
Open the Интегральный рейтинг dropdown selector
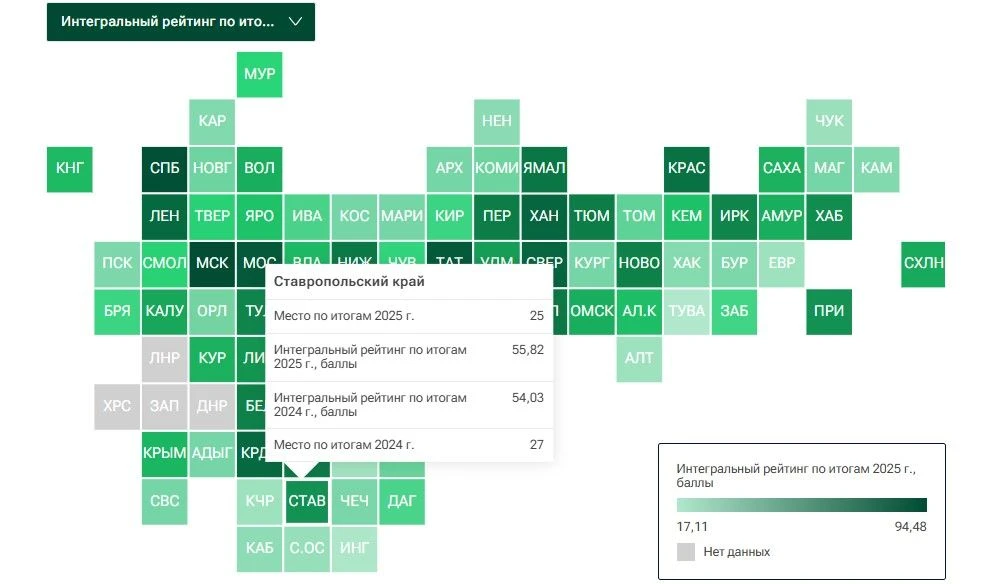(180, 22)
